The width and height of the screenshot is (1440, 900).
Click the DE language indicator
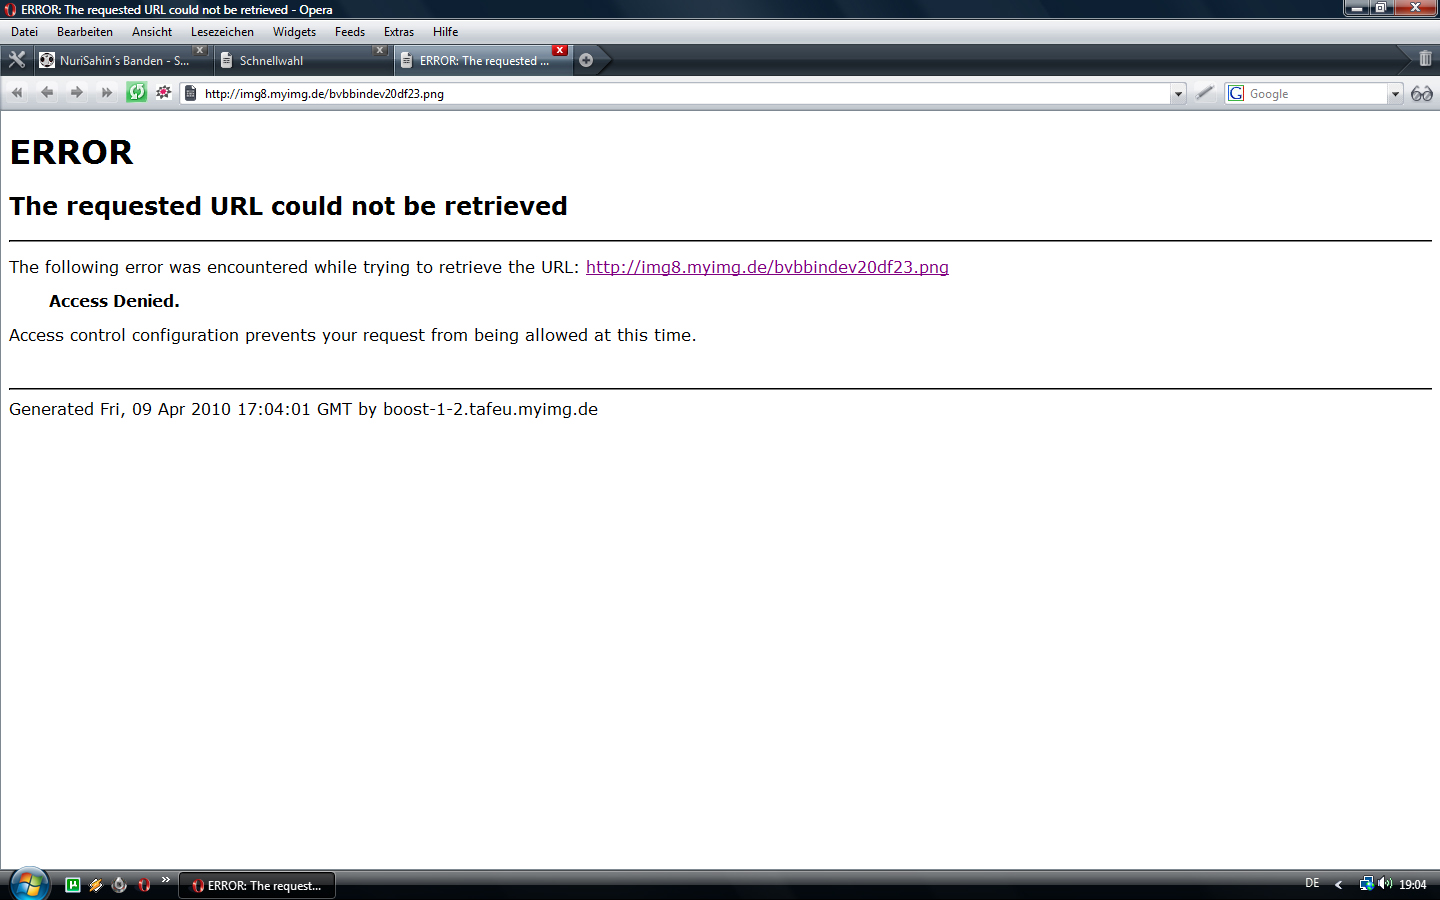click(x=1312, y=883)
